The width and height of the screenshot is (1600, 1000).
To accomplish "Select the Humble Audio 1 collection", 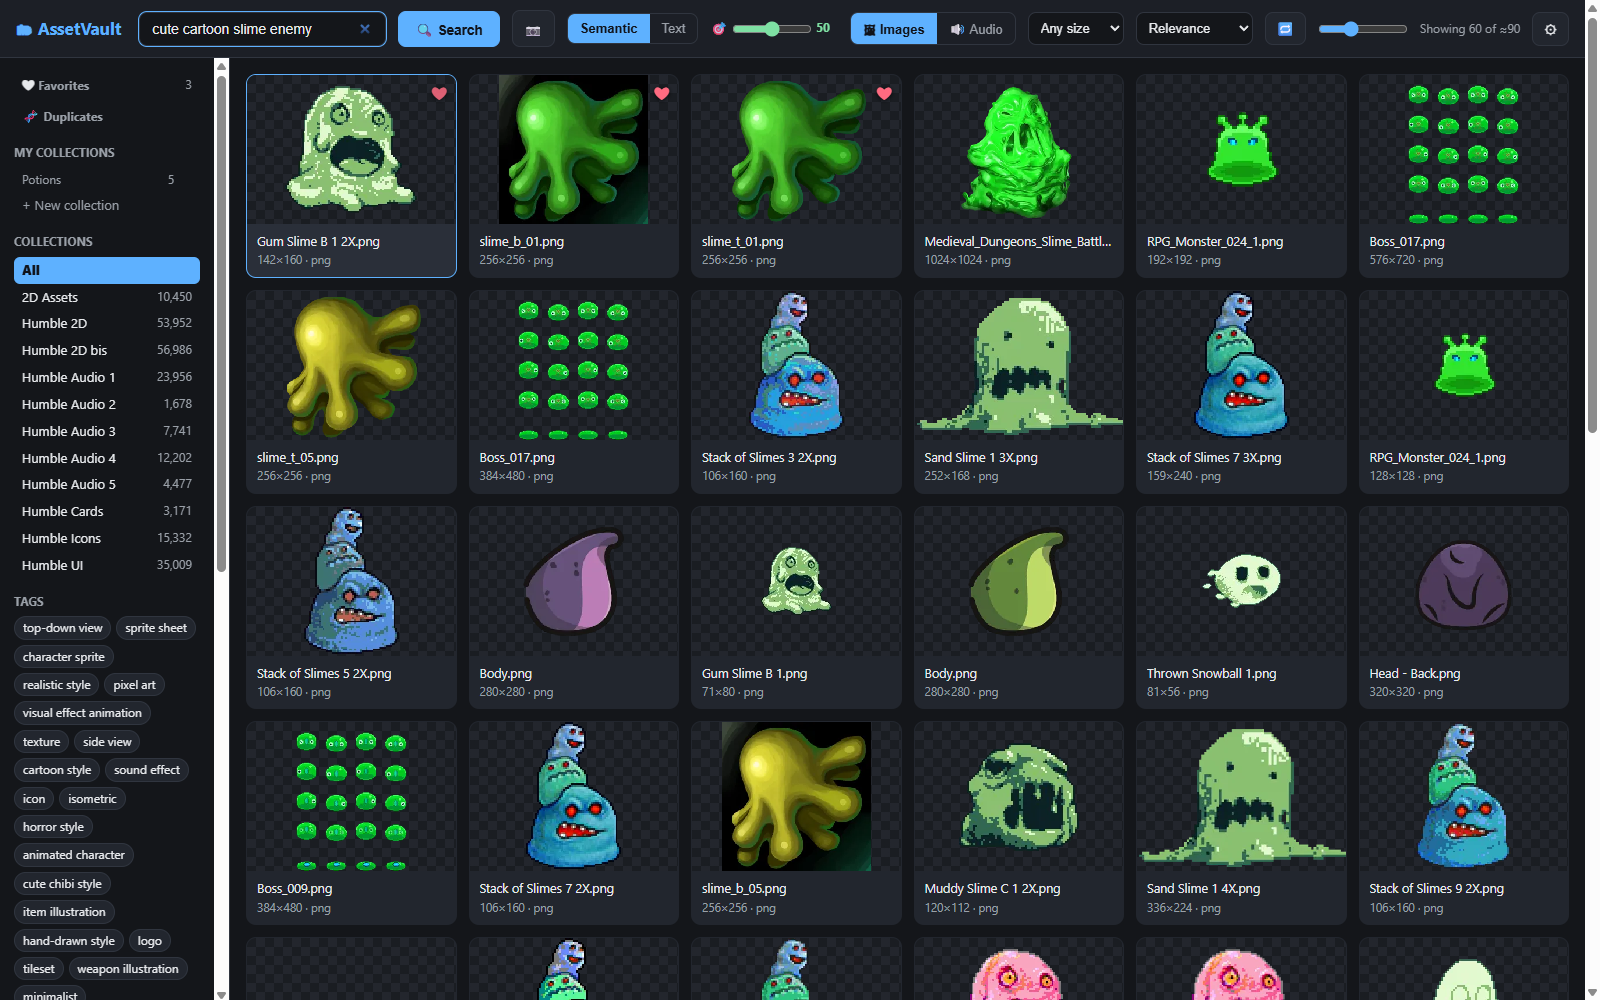I will click(x=107, y=377).
